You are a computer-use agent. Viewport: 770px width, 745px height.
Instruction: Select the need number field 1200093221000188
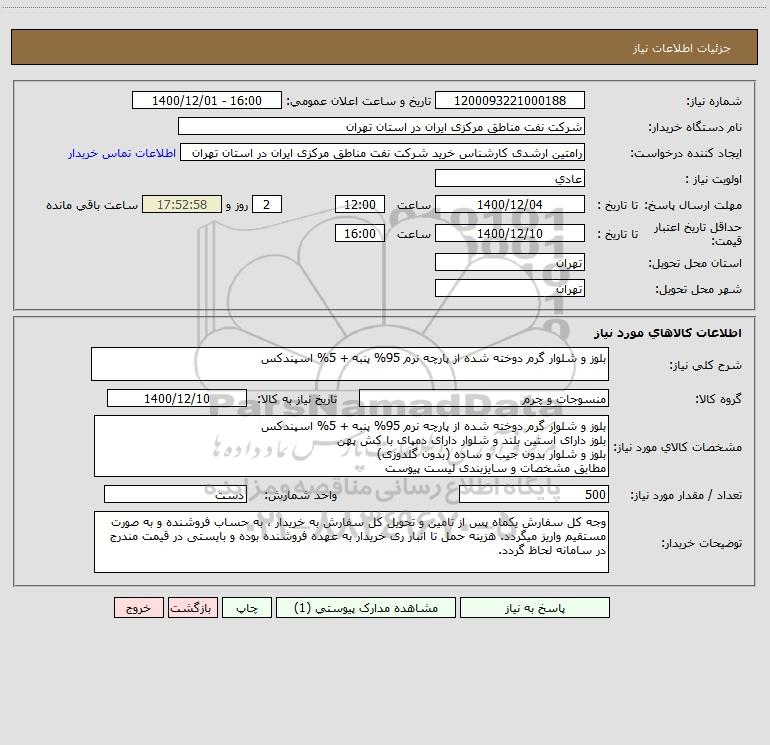510,100
